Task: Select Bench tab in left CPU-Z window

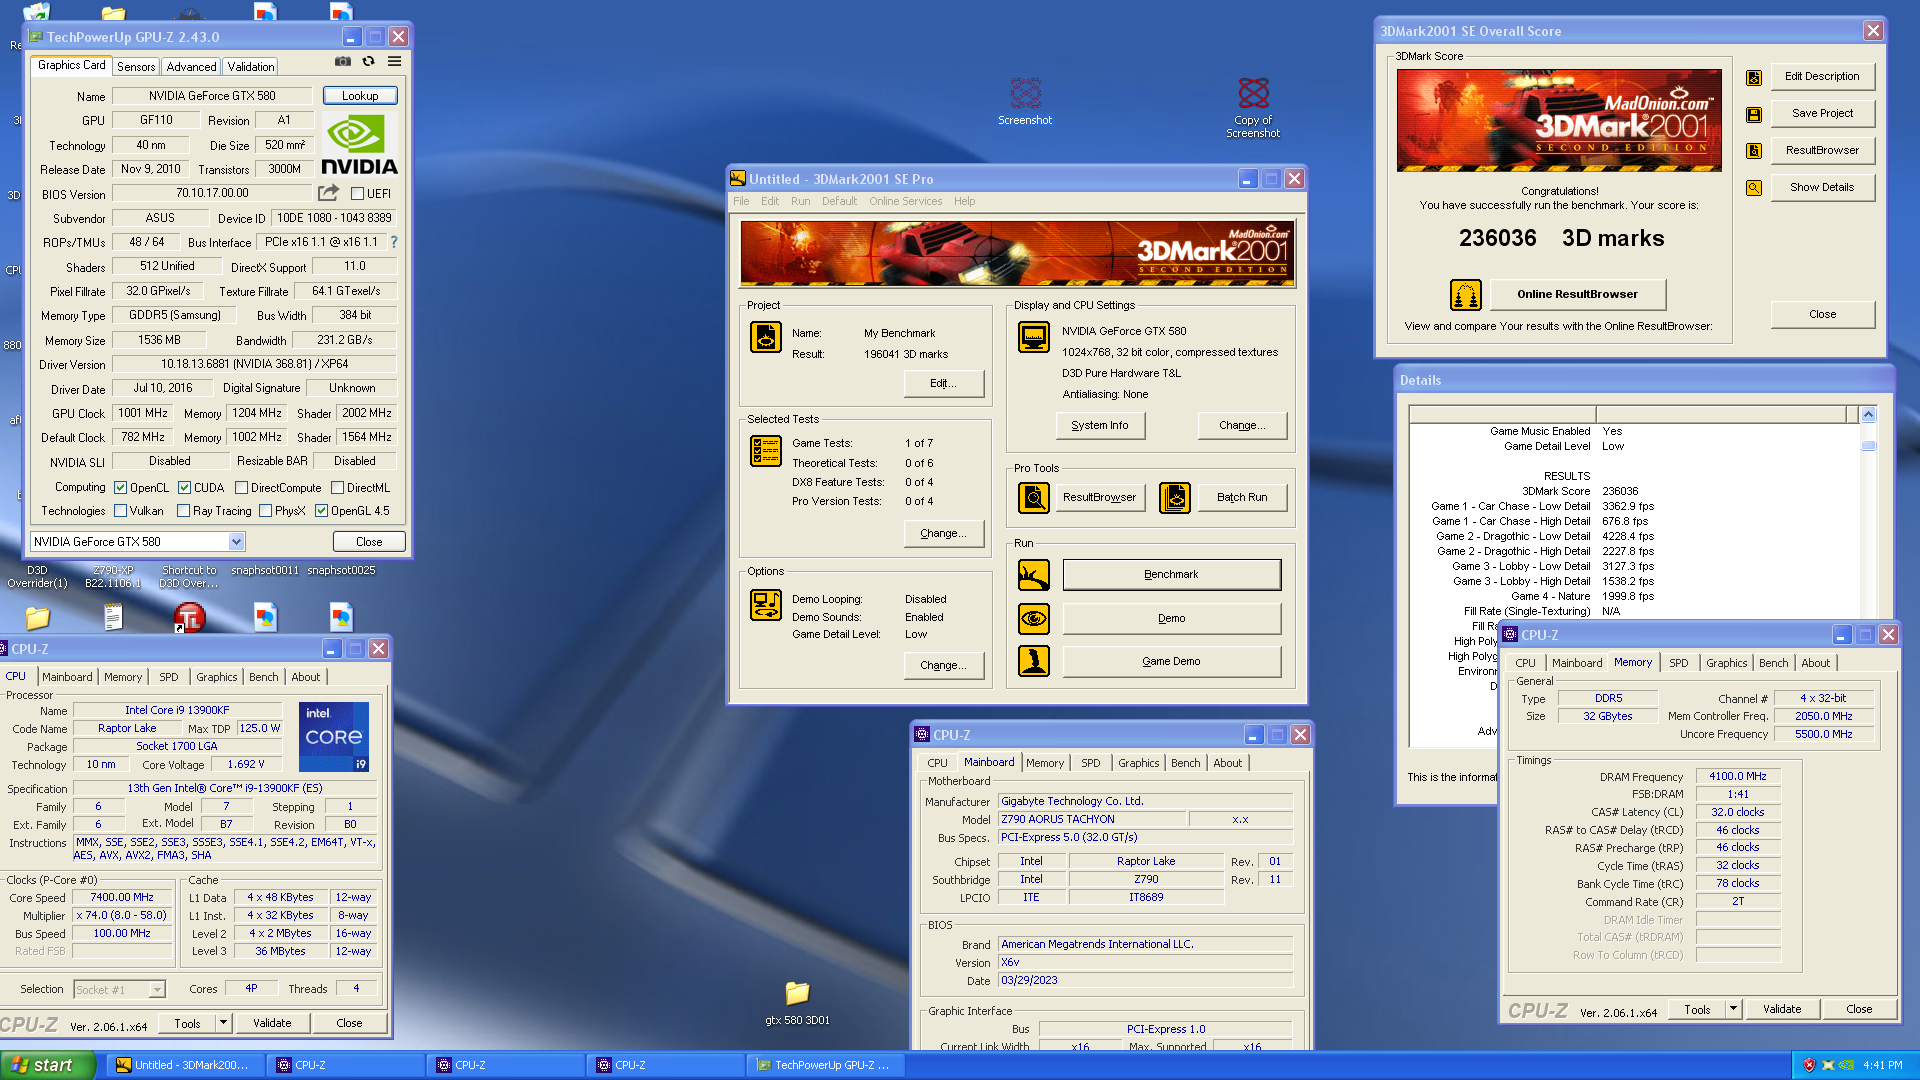Action: click(264, 677)
